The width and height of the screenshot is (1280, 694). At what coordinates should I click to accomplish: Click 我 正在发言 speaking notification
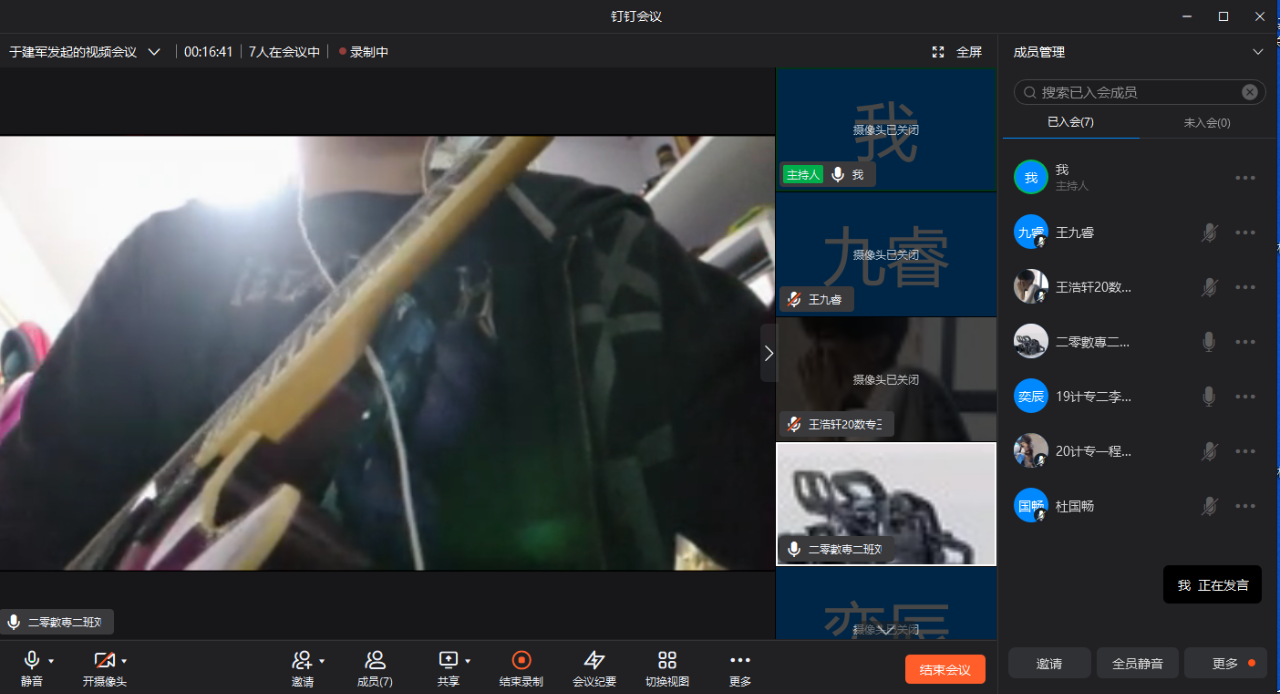[1212, 585]
